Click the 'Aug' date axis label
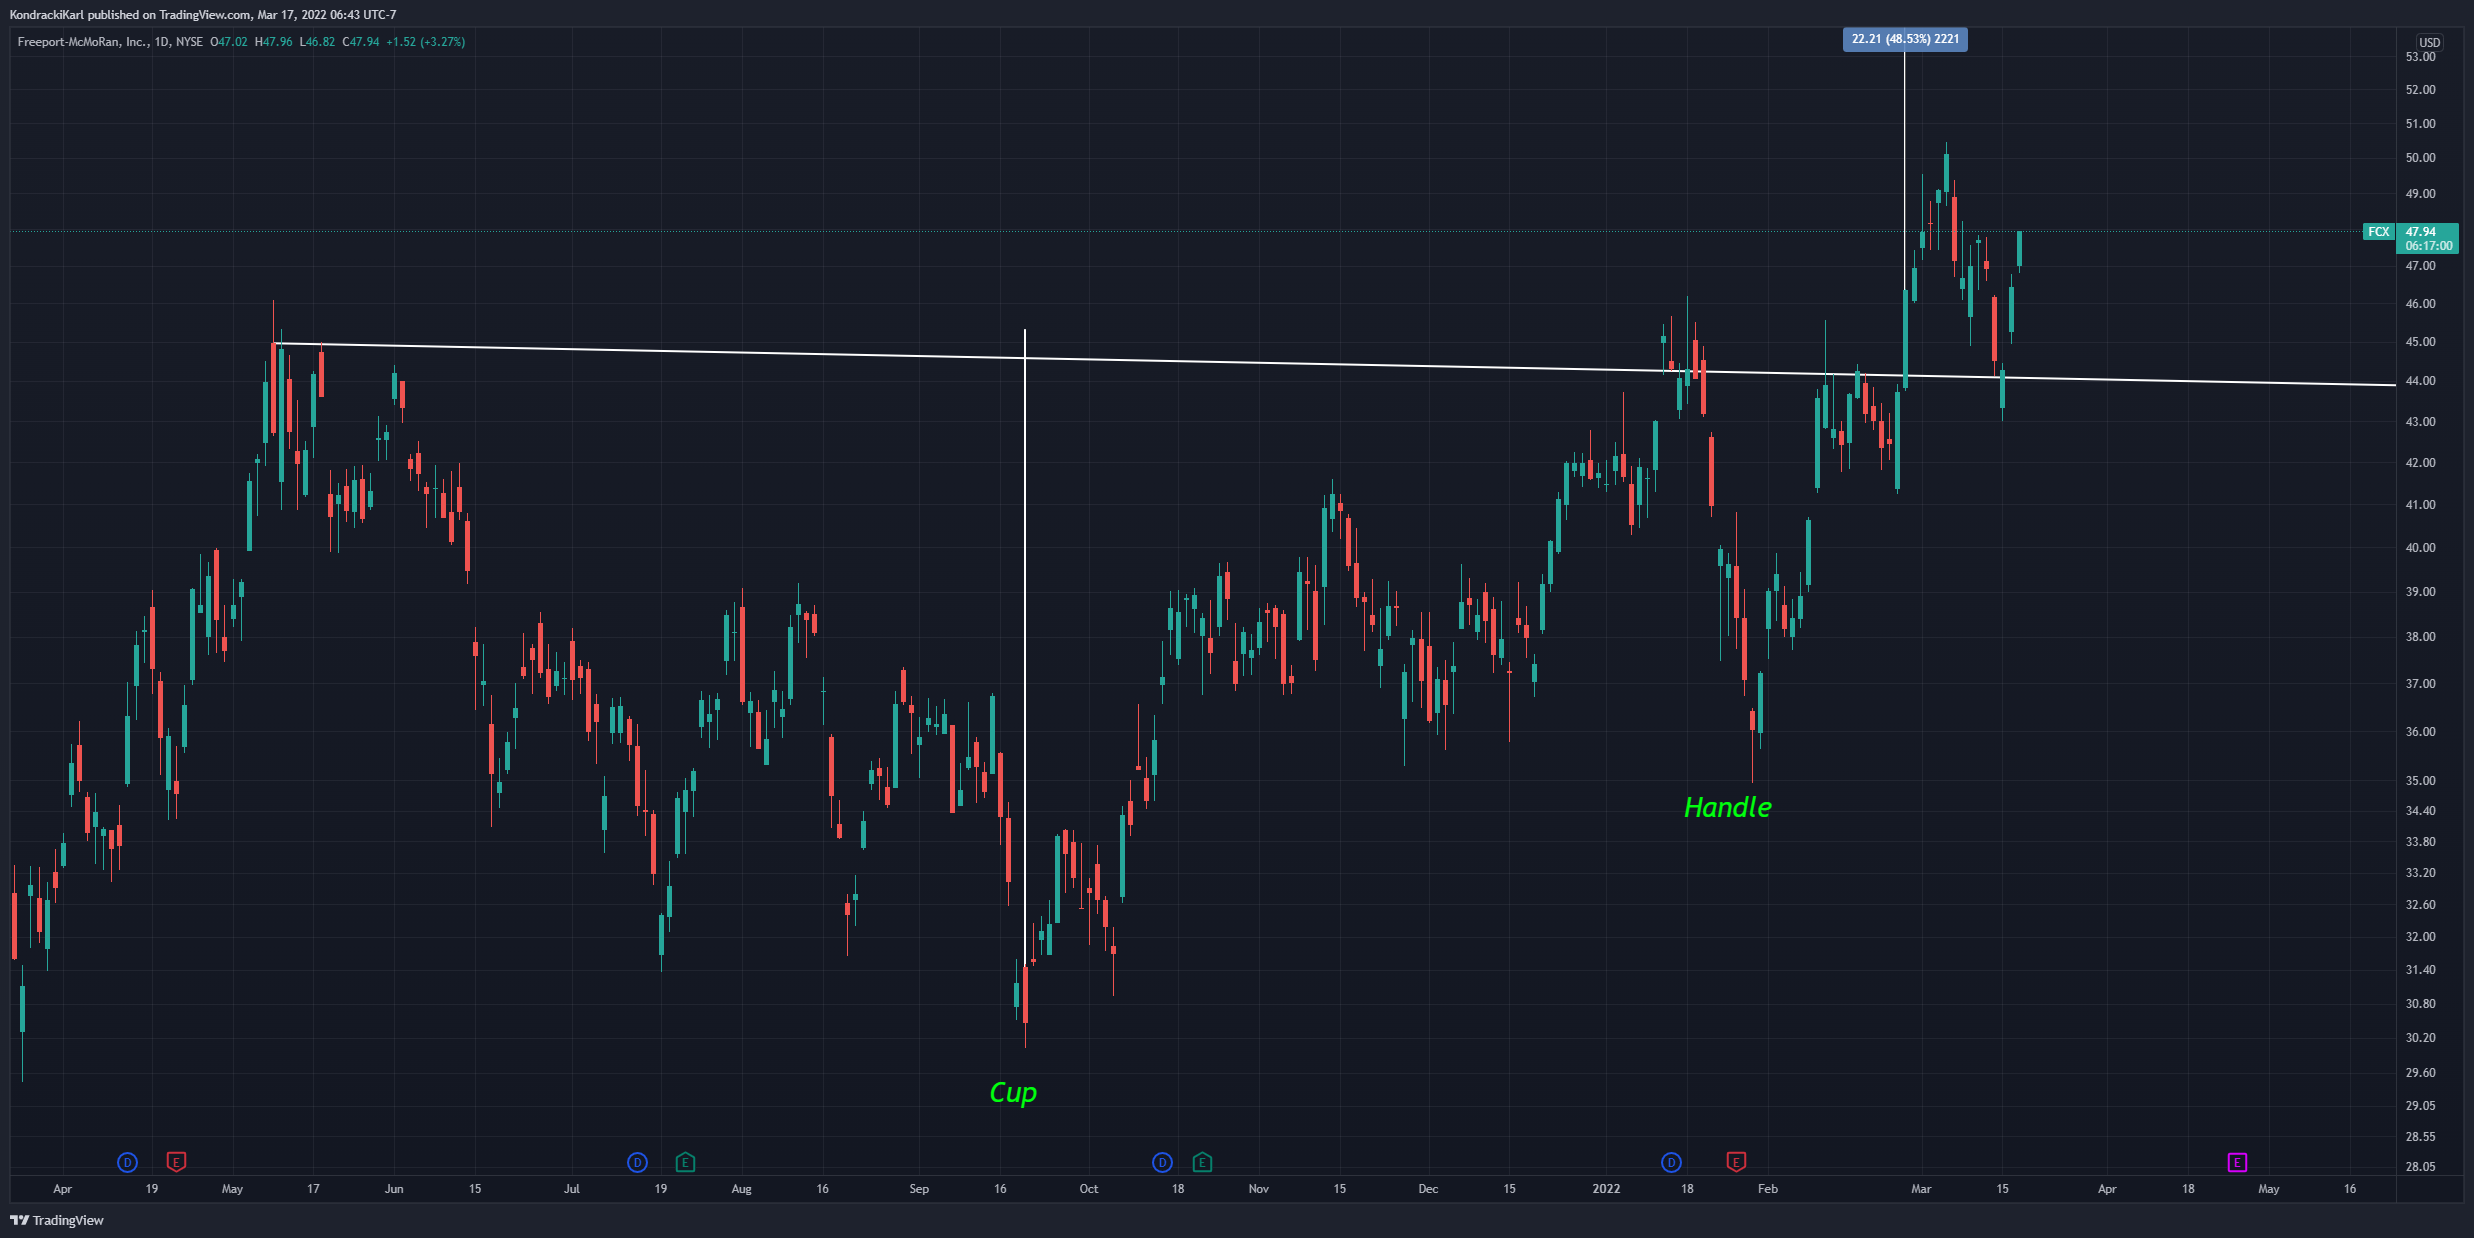Viewport: 2474px width, 1238px height. coord(741,1189)
